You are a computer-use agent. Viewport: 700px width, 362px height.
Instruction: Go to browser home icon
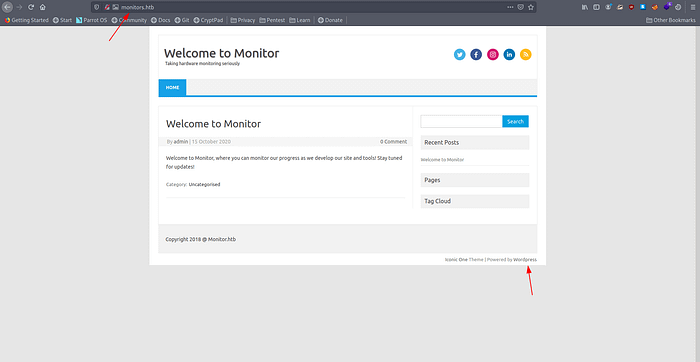tap(42, 7)
